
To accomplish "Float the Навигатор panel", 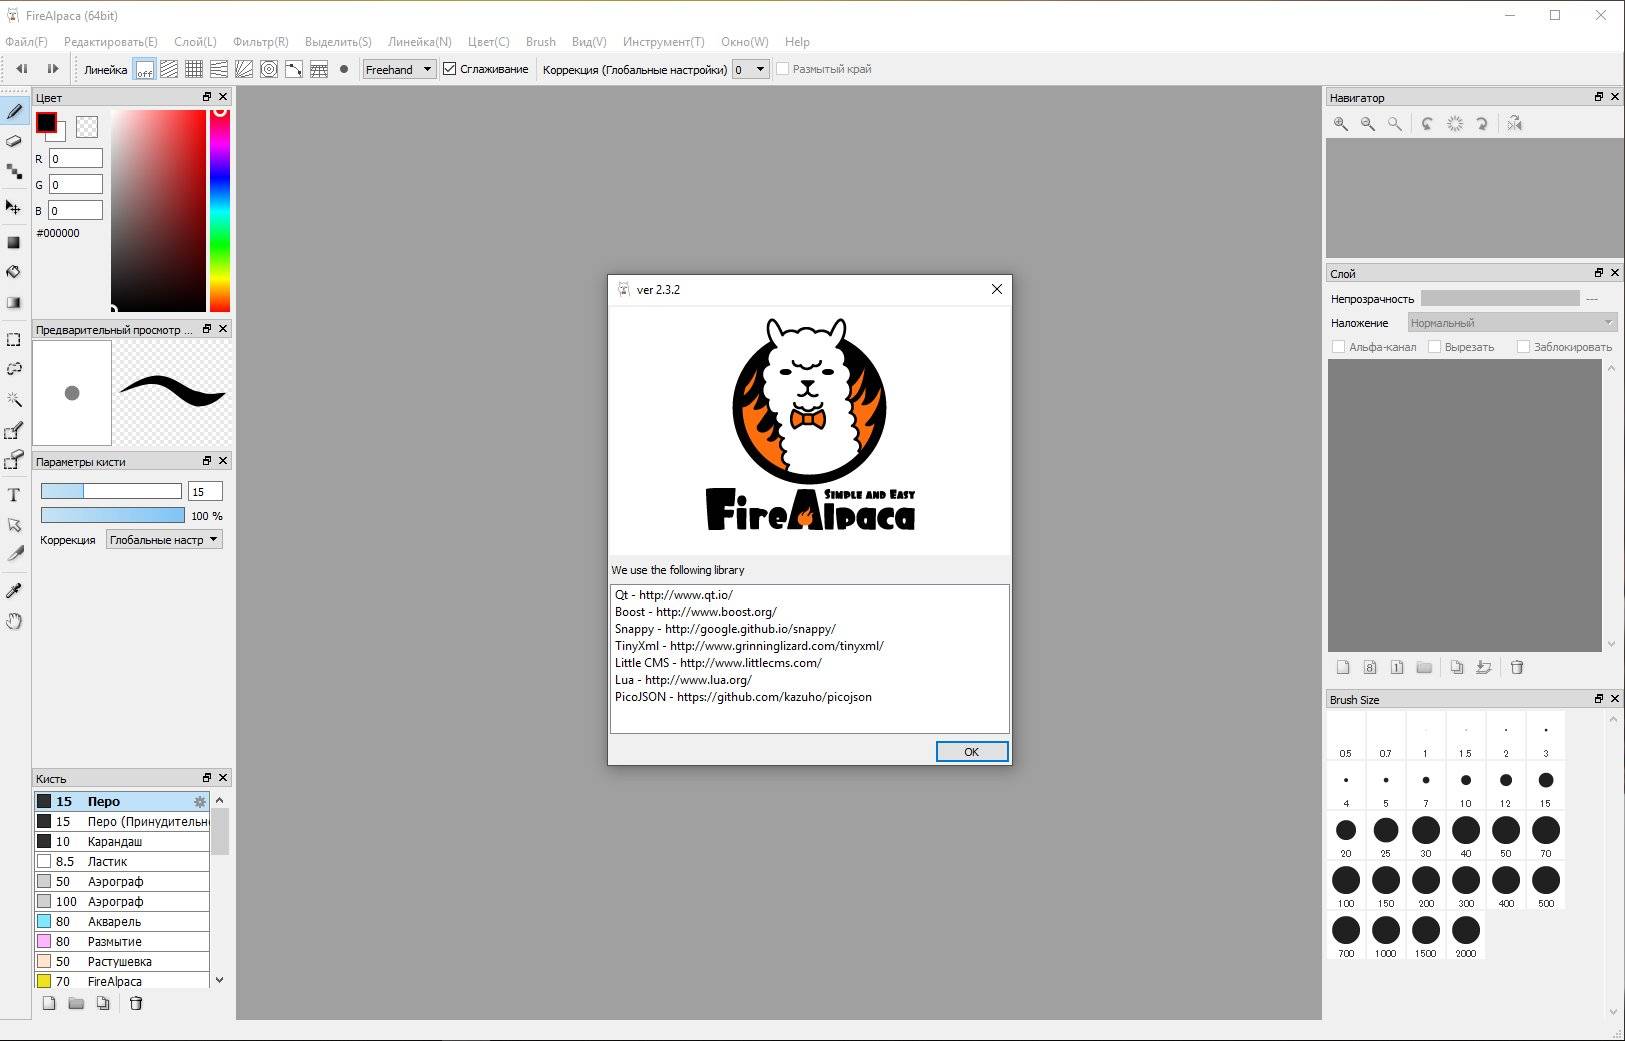I will [x=1598, y=97].
